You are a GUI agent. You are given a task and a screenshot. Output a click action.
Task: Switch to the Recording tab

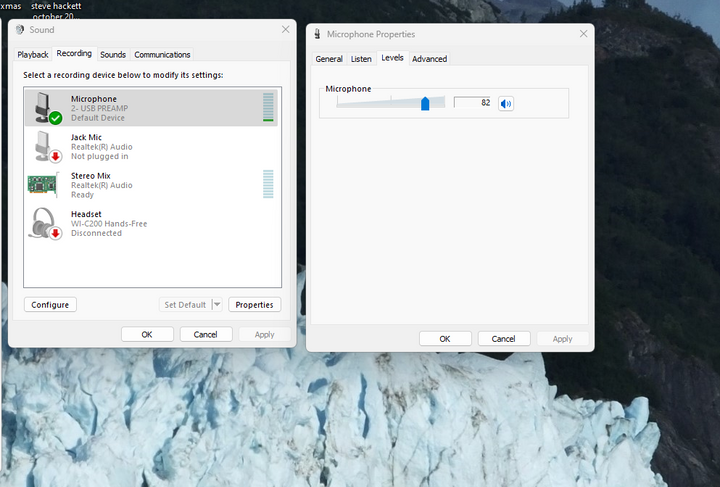pos(74,54)
